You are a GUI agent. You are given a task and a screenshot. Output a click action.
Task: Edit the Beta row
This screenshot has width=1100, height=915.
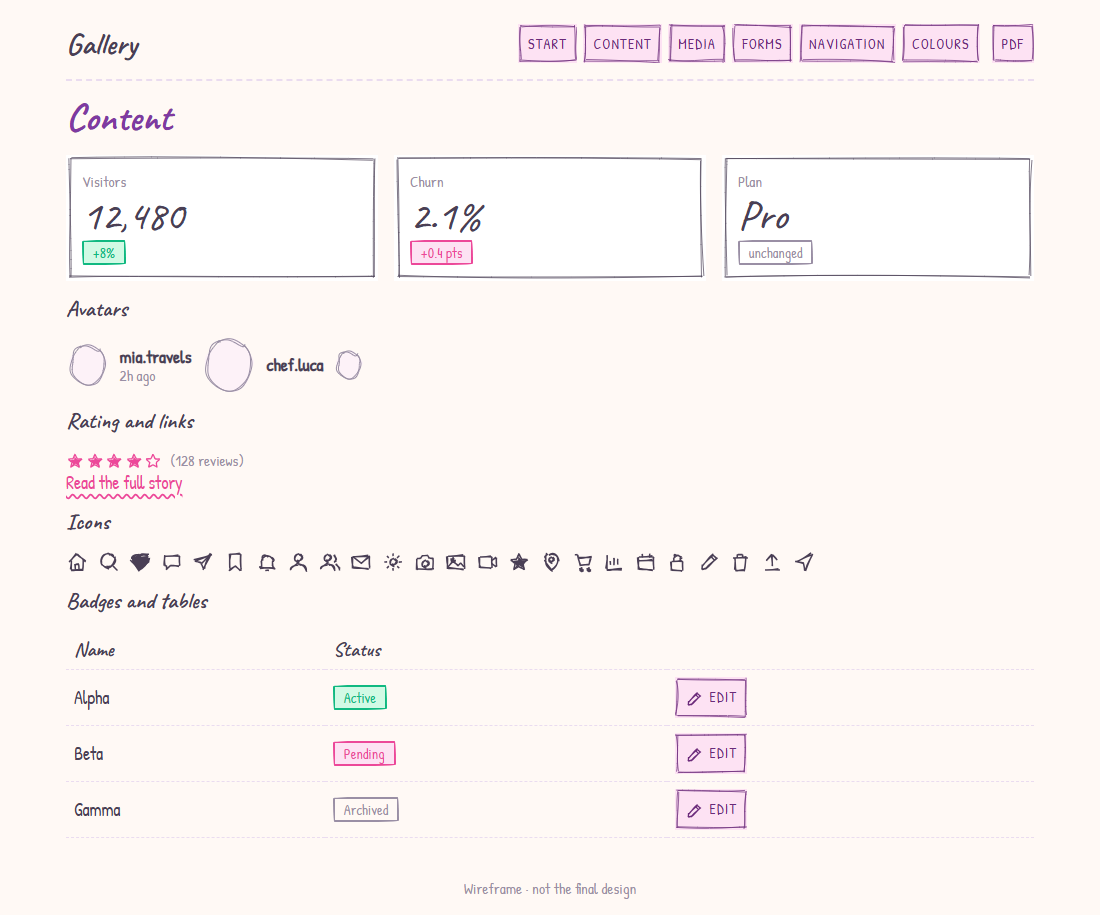point(711,754)
